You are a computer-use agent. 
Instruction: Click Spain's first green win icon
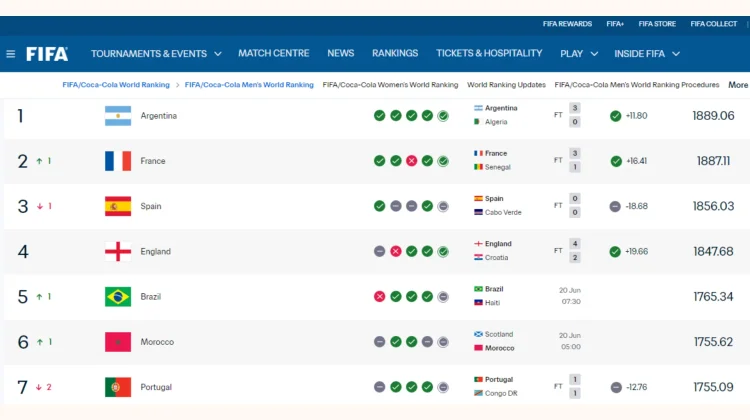pyautogui.click(x=379, y=206)
